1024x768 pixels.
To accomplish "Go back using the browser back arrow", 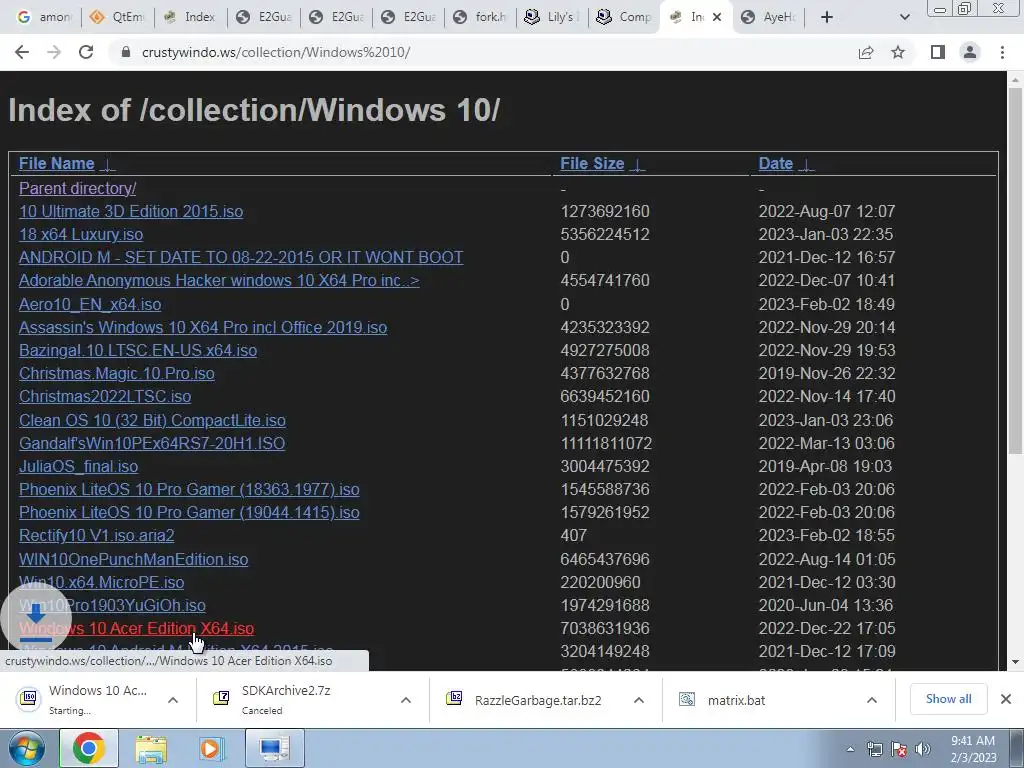I will click(x=22, y=52).
